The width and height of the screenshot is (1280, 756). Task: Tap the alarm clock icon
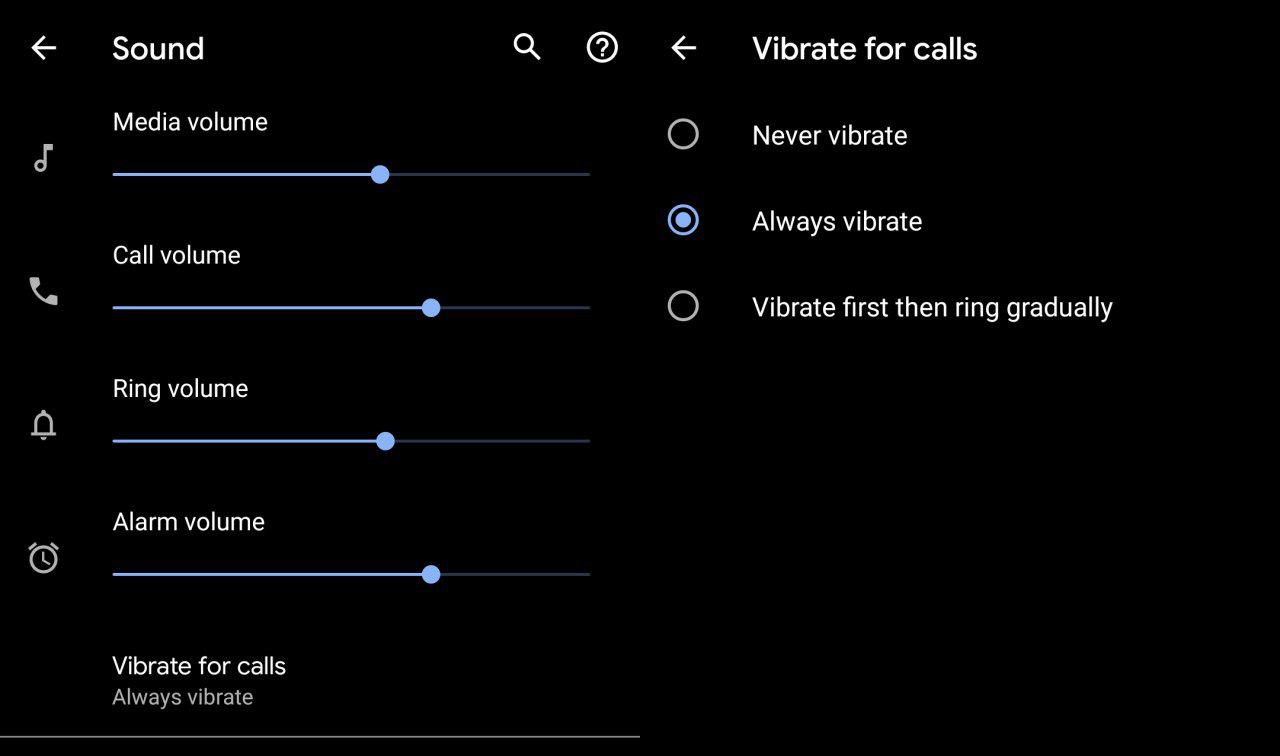tap(43, 558)
